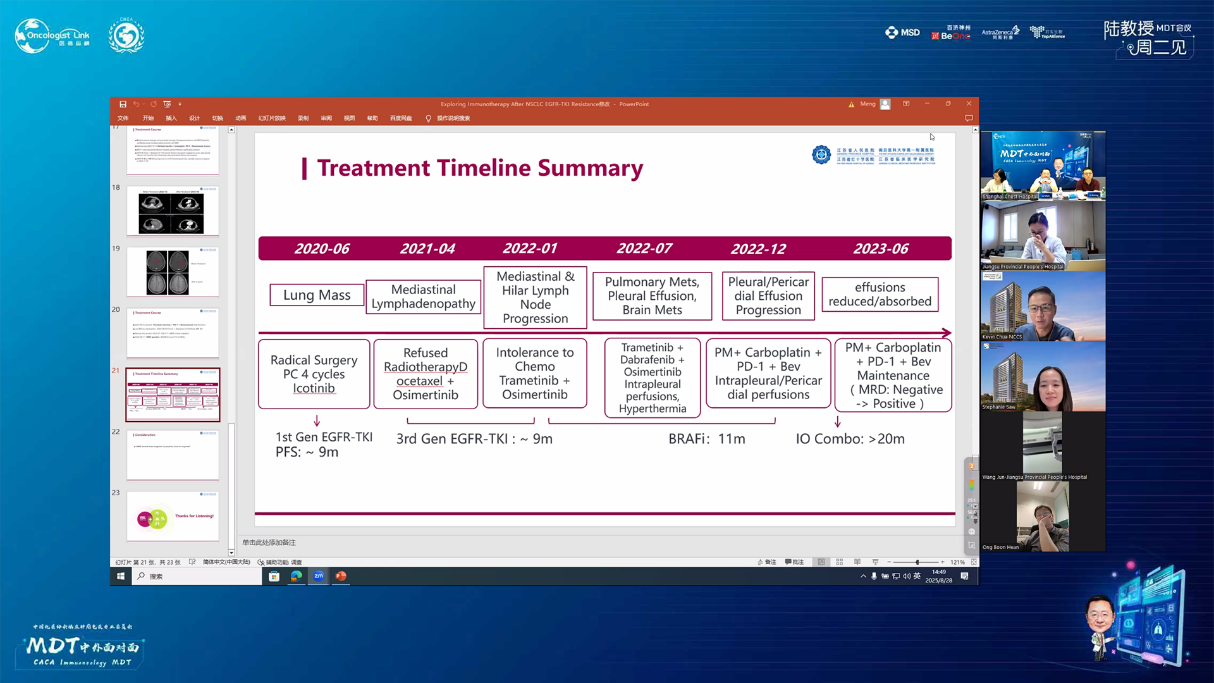Click the 操作说明搜索 tell me search box
The width and height of the screenshot is (1214, 683).
(453, 118)
